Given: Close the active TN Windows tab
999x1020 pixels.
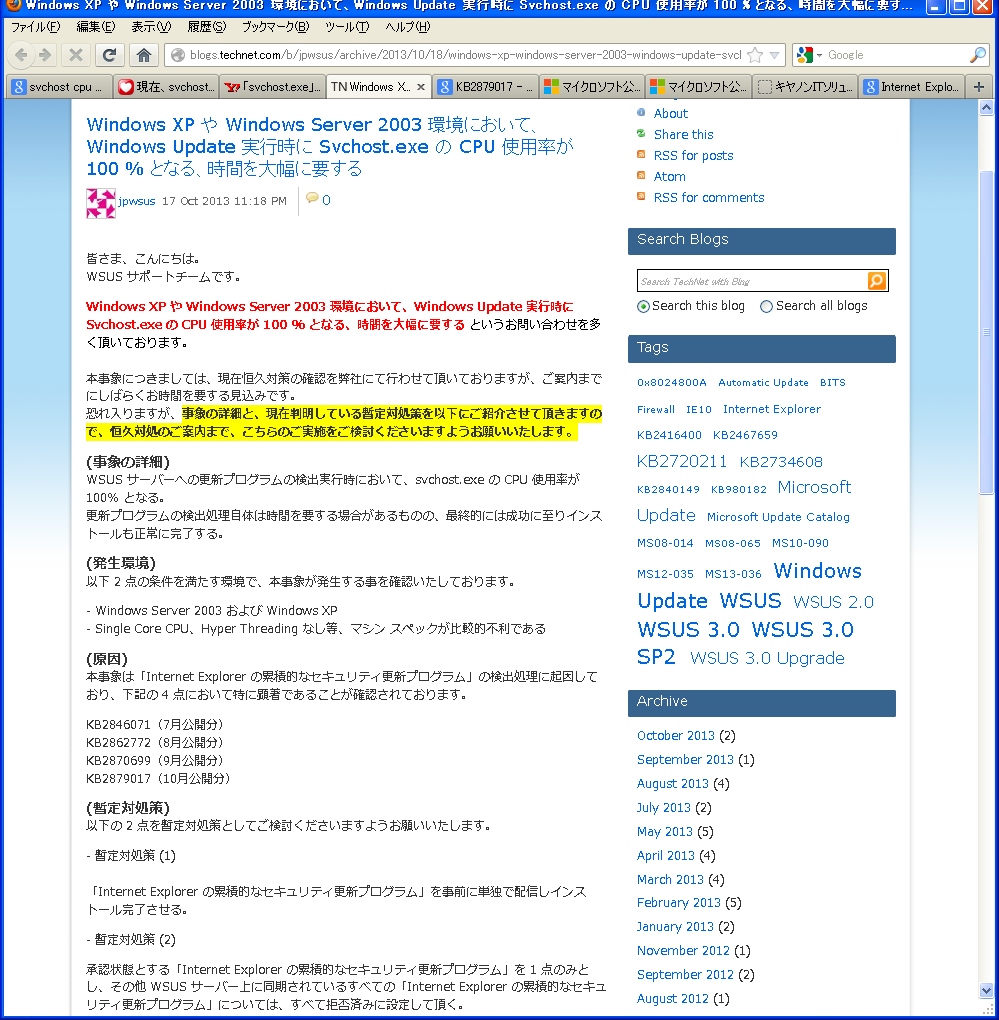Looking at the screenshot, I should coord(421,87).
